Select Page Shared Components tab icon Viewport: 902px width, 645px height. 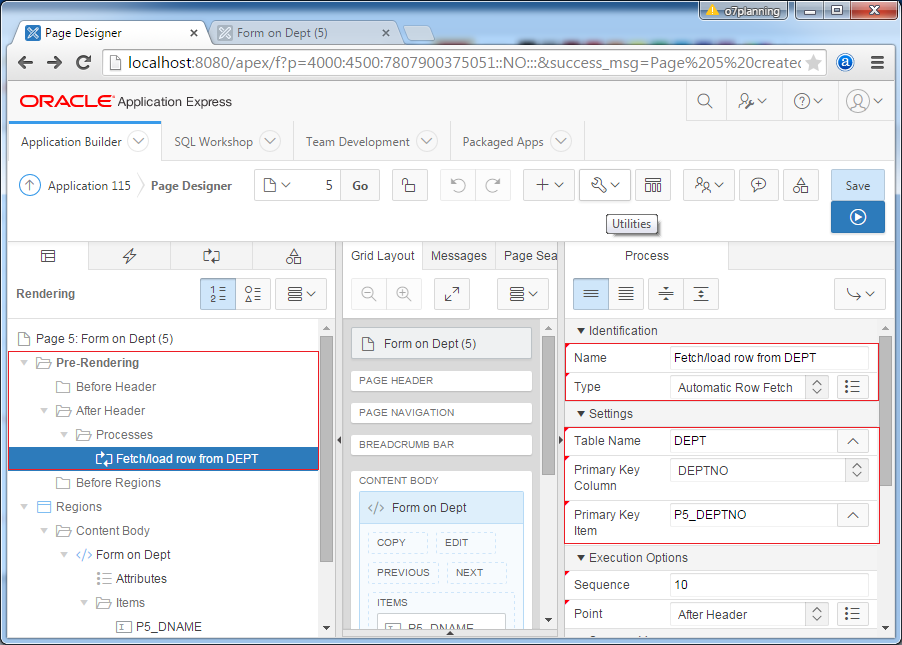293,256
